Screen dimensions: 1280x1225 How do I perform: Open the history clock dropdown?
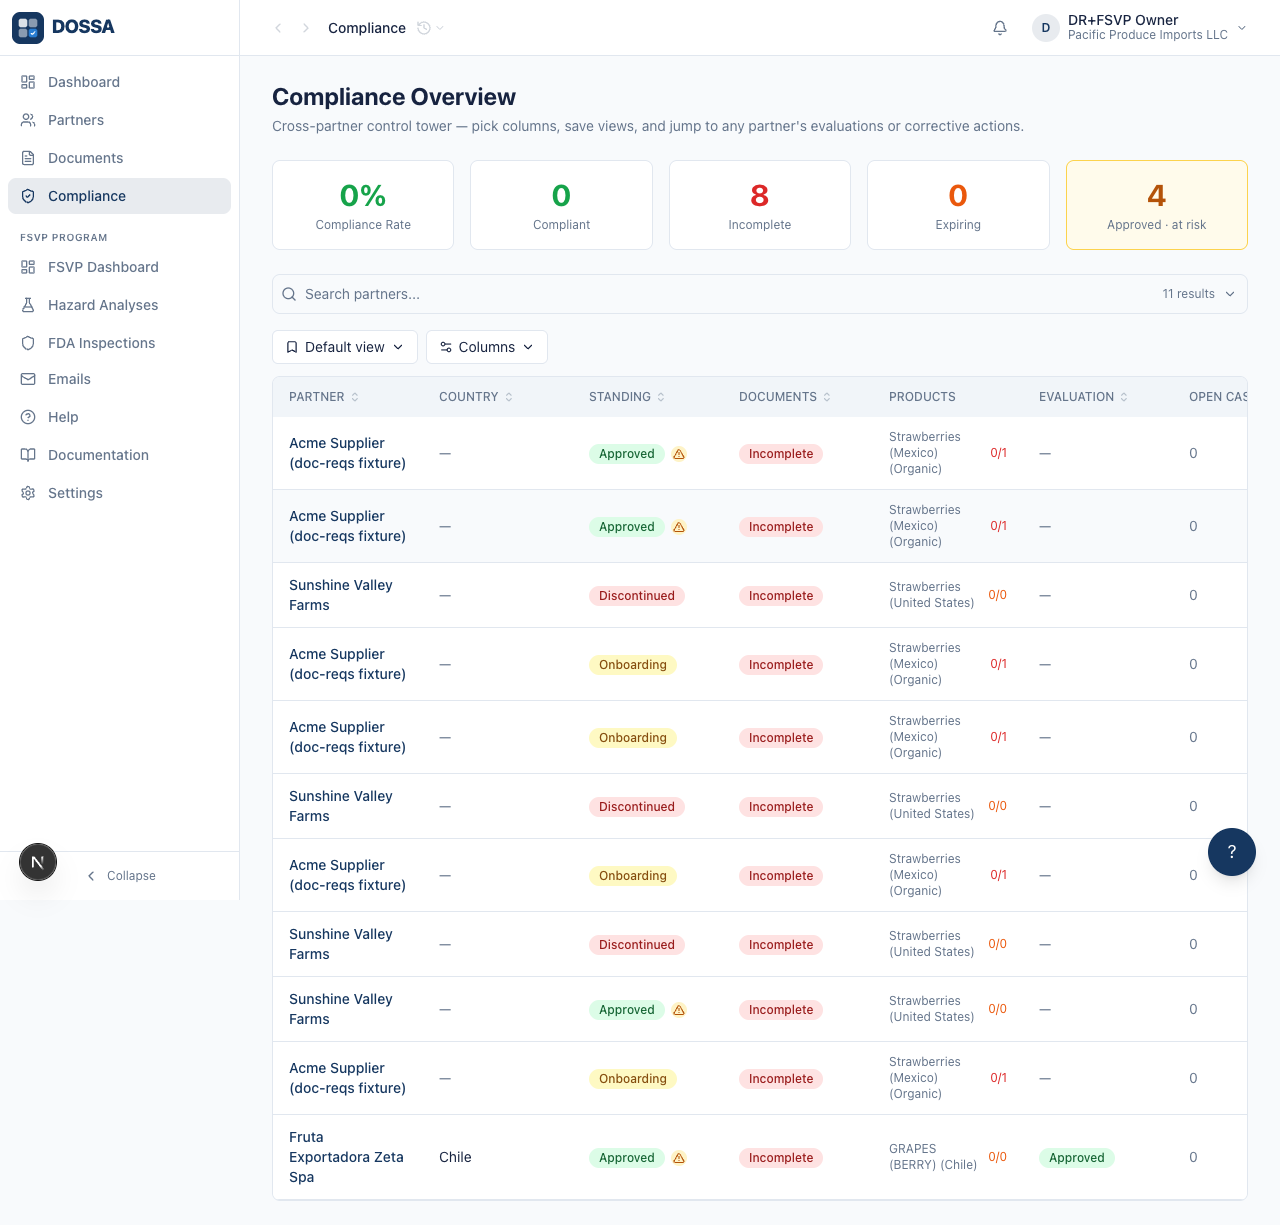pos(430,28)
